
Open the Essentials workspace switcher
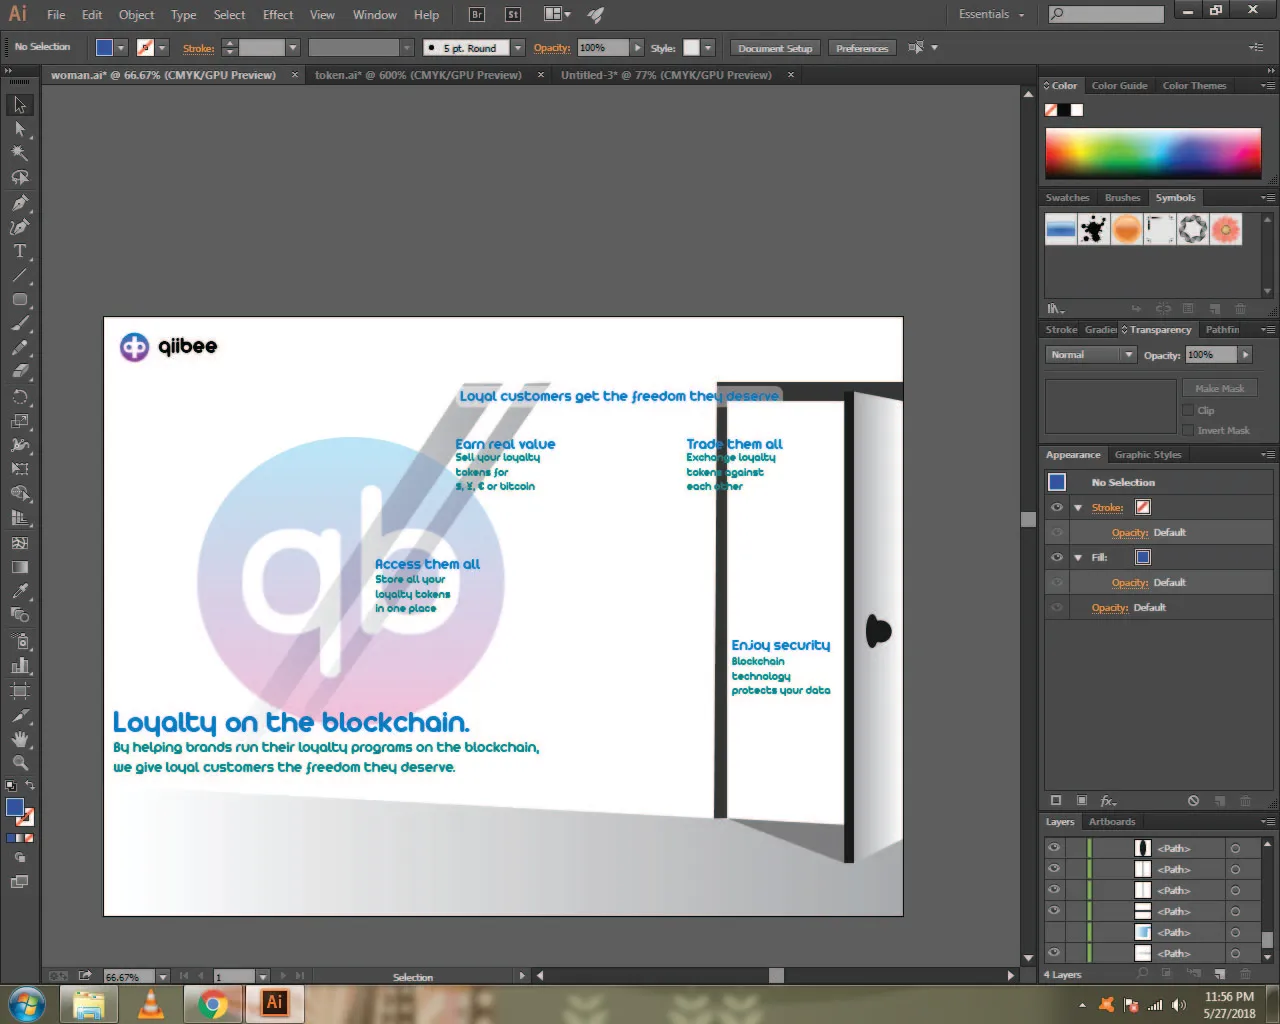click(x=991, y=14)
